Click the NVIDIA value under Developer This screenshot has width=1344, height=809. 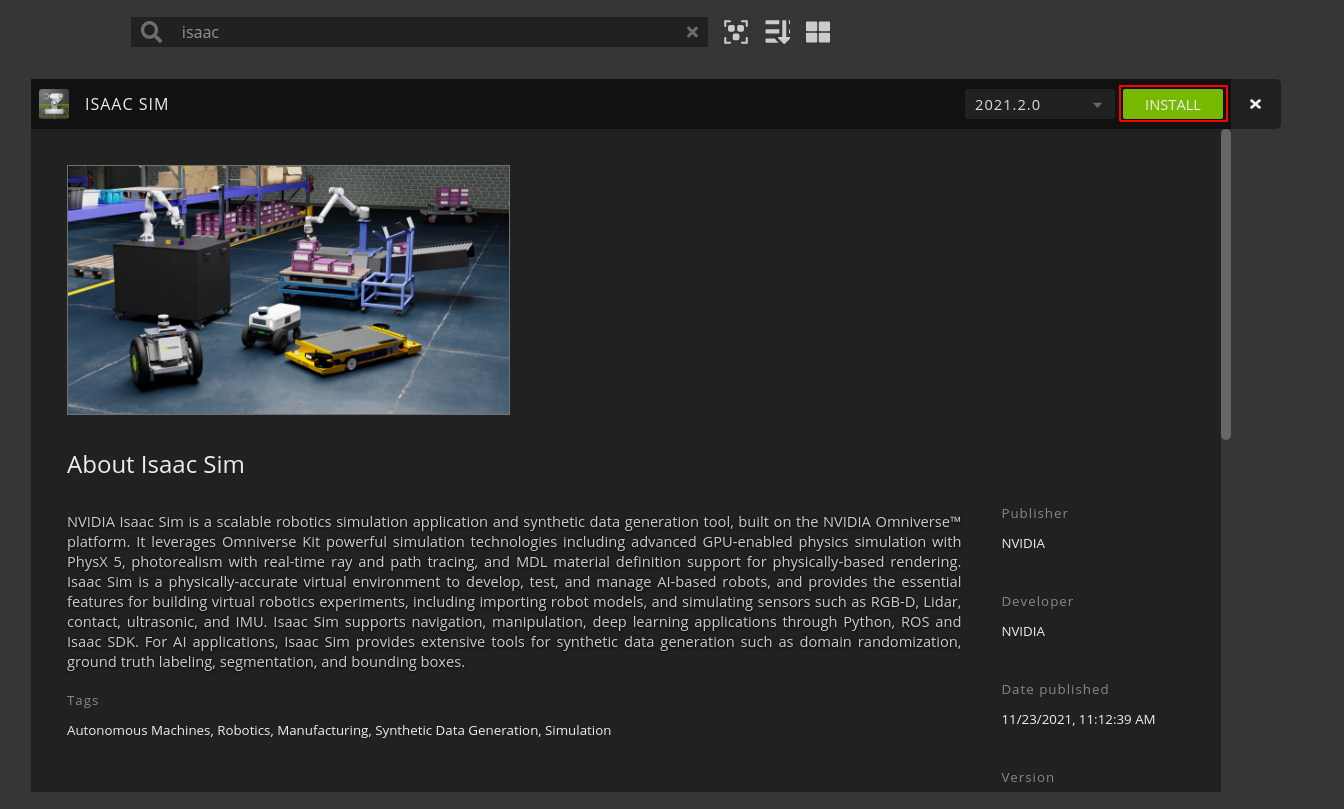click(1023, 631)
